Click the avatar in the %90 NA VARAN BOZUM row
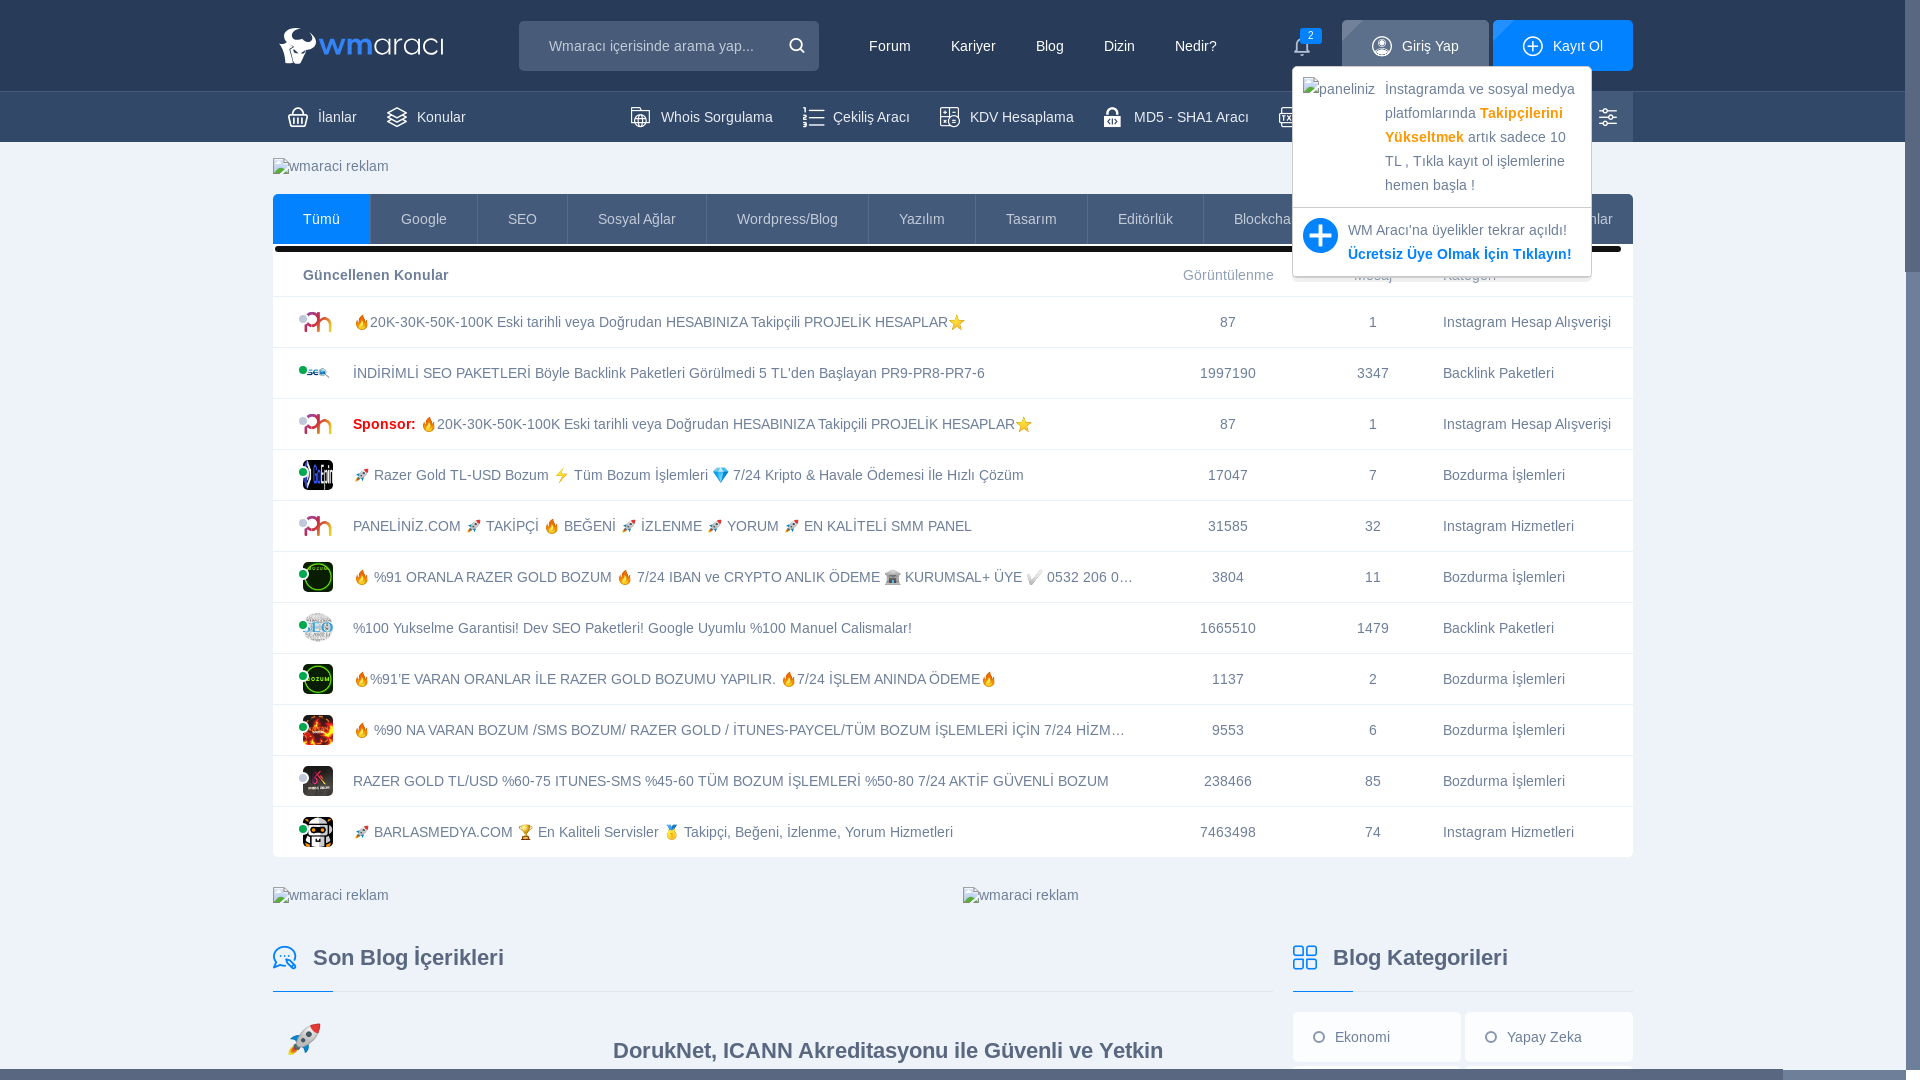 tap(318, 730)
